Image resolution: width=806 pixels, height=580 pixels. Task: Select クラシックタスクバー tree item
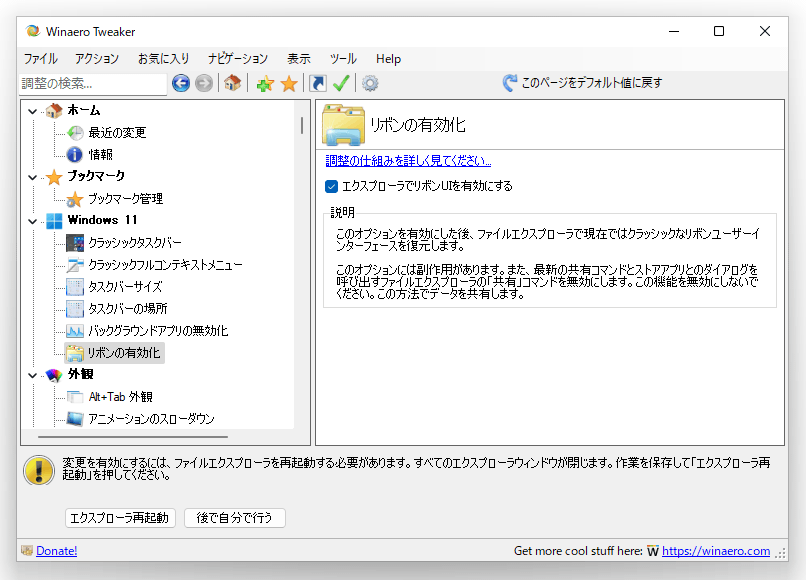point(135,243)
